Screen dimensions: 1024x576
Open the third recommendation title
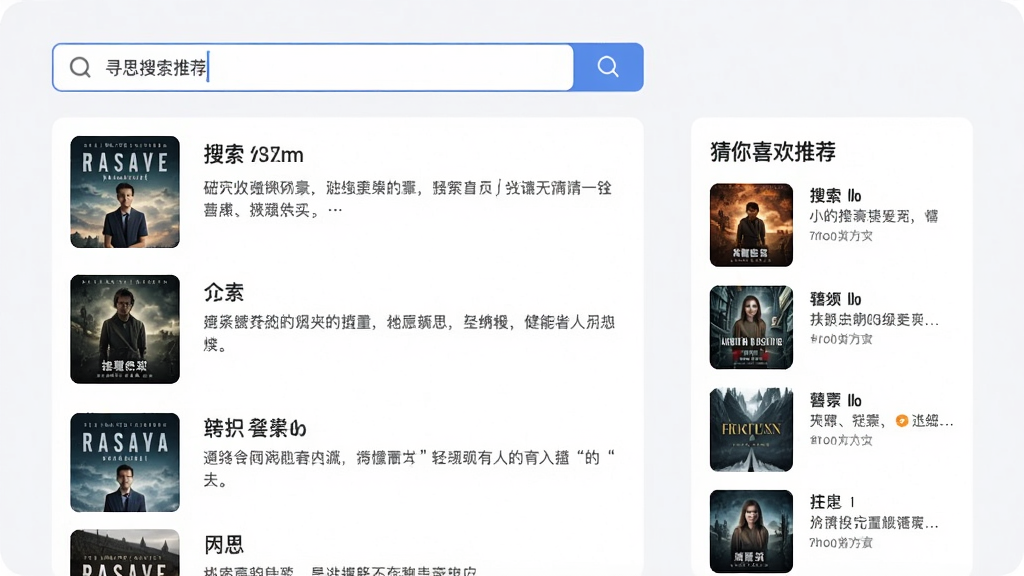[835, 400]
